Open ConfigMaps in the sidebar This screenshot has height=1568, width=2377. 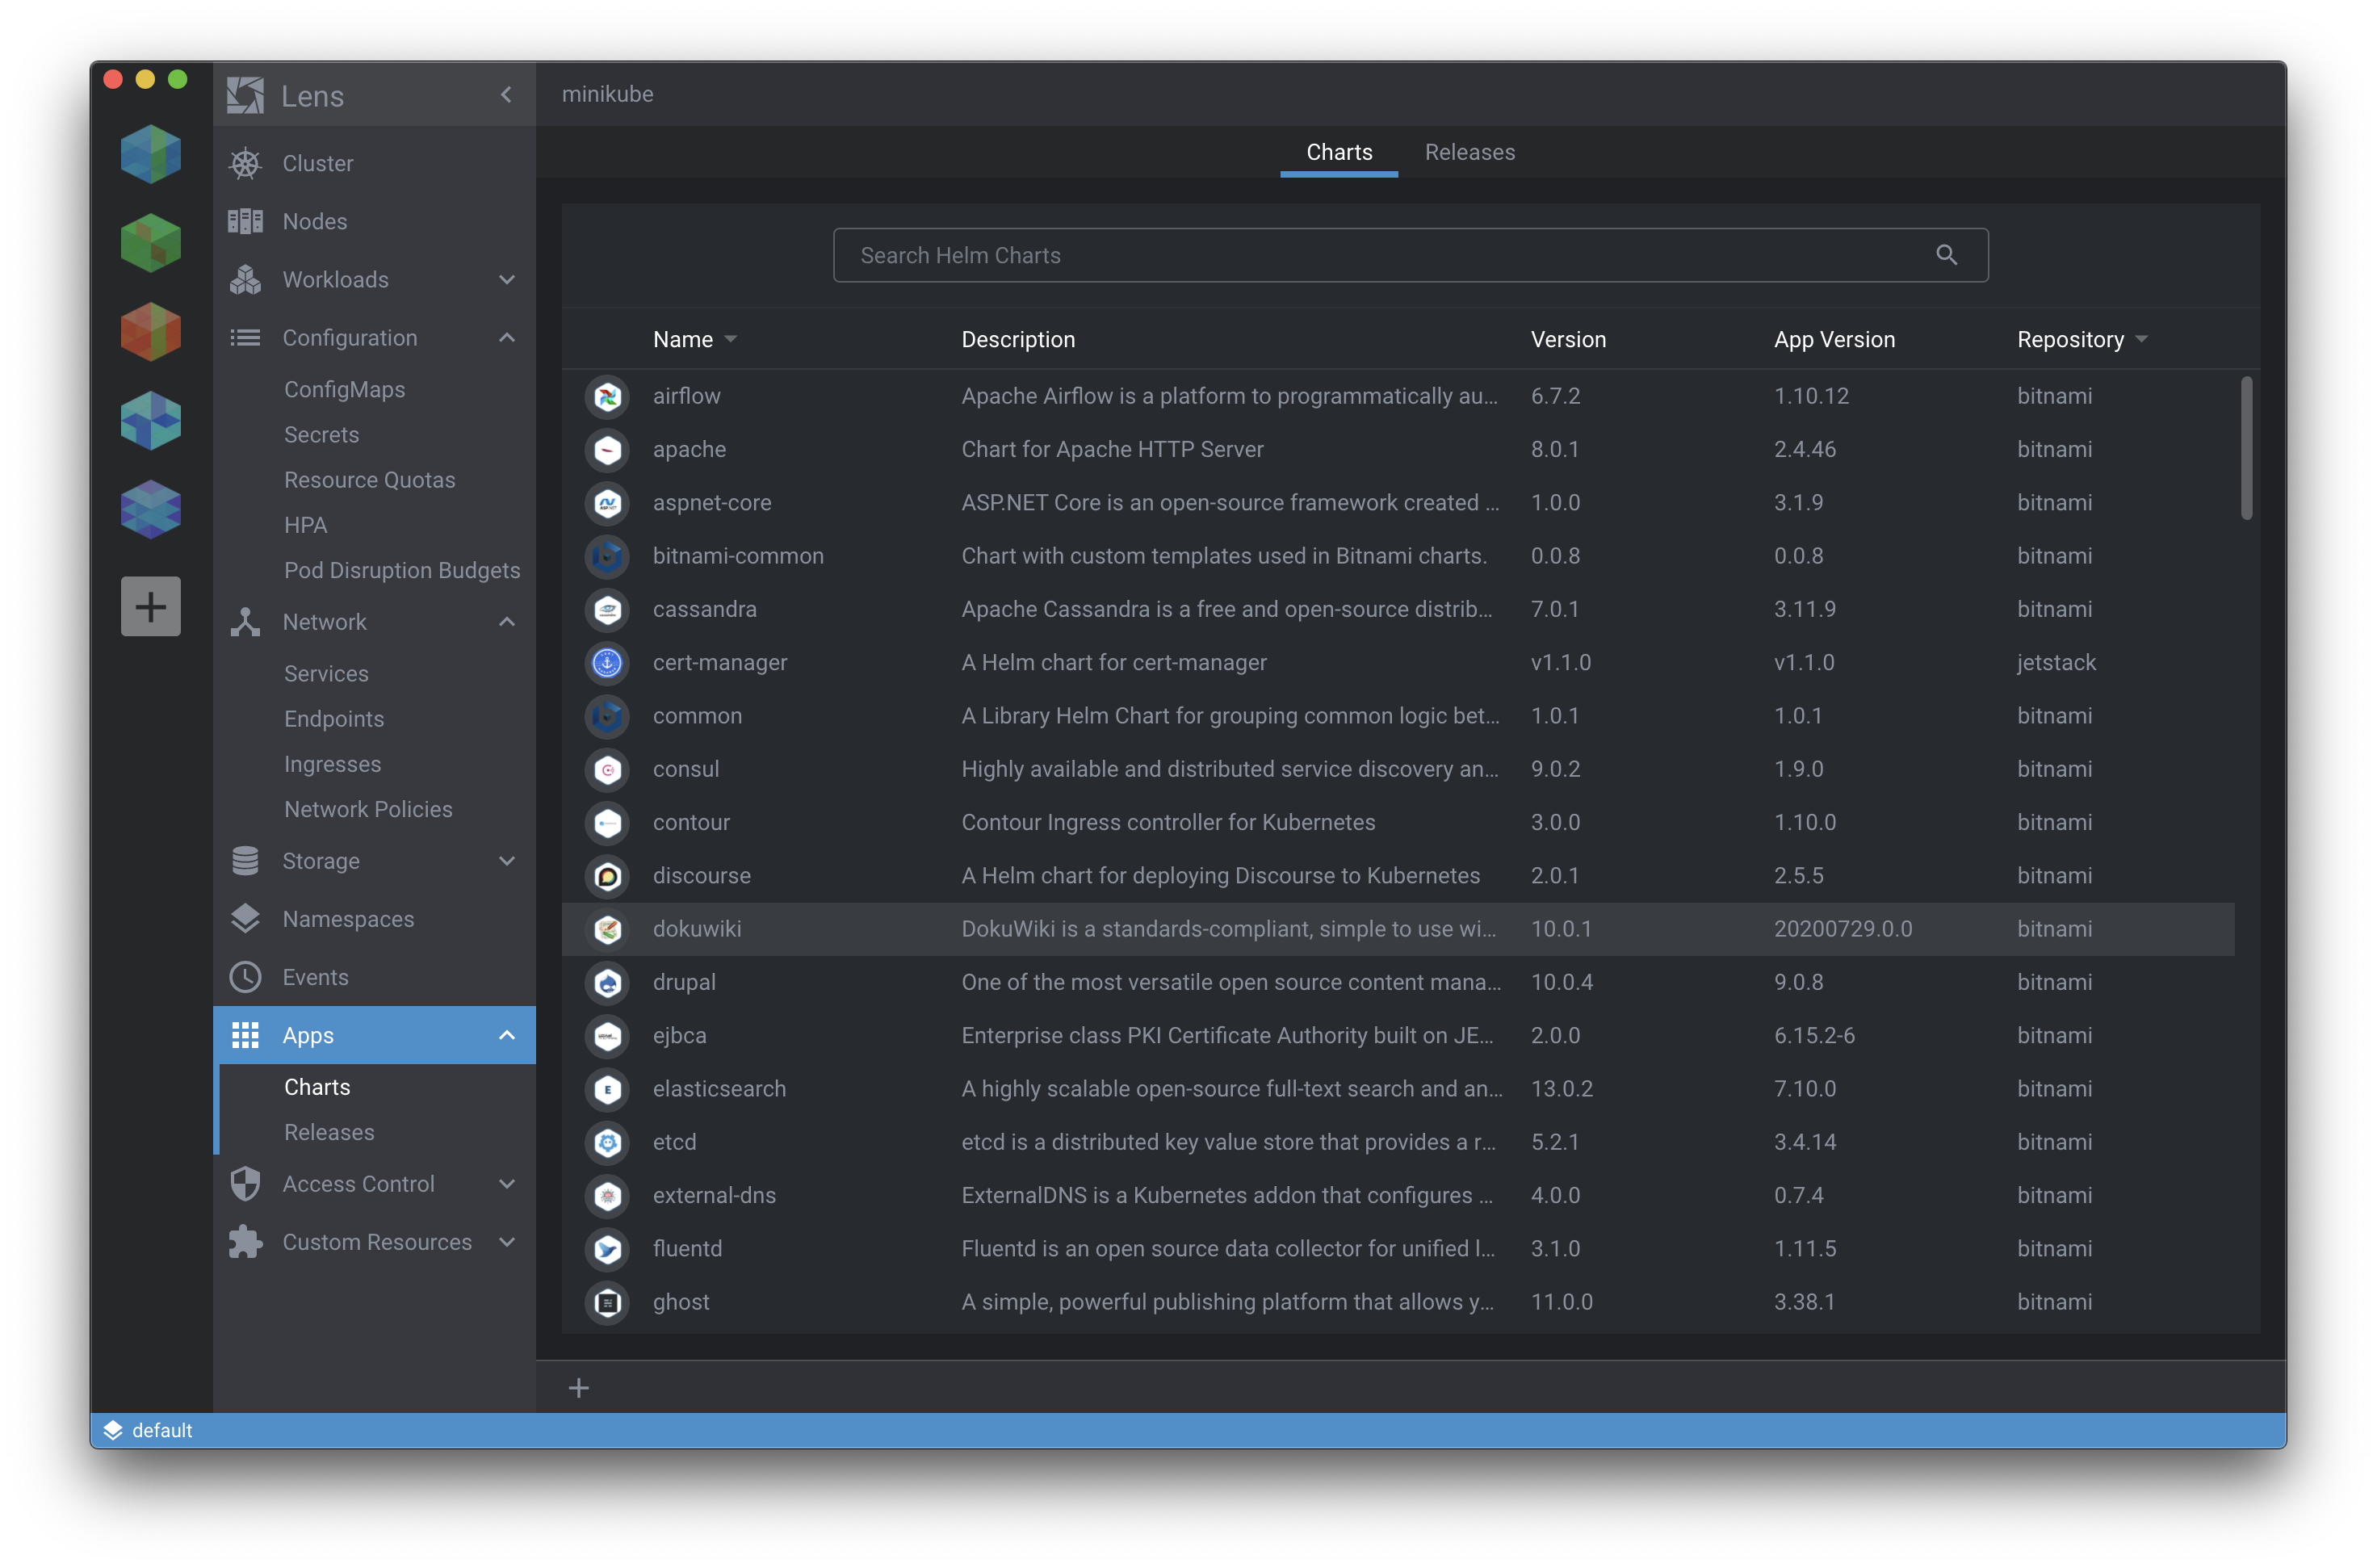pyautogui.click(x=344, y=390)
